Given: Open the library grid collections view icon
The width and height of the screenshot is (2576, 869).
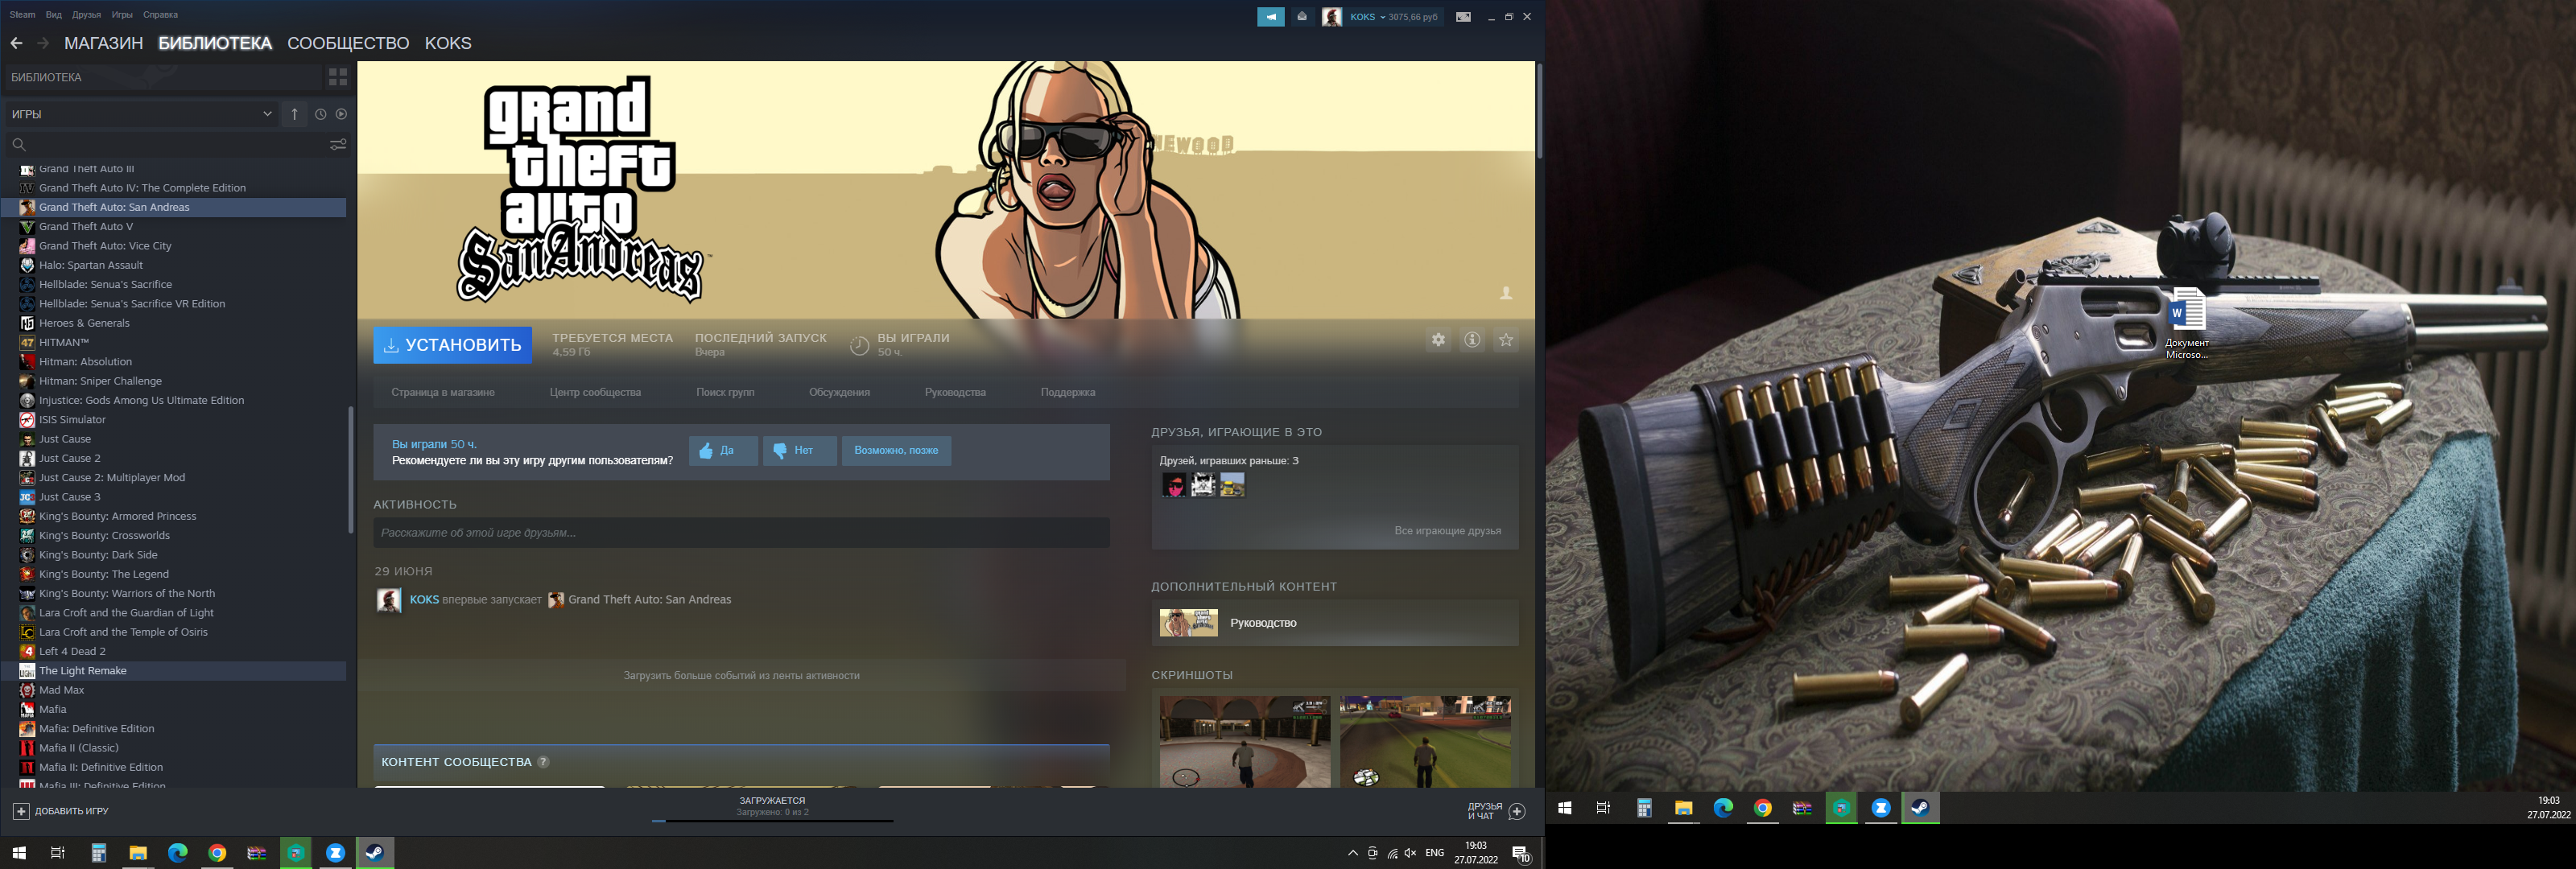Looking at the screenshot, I should tap(338, 77).
